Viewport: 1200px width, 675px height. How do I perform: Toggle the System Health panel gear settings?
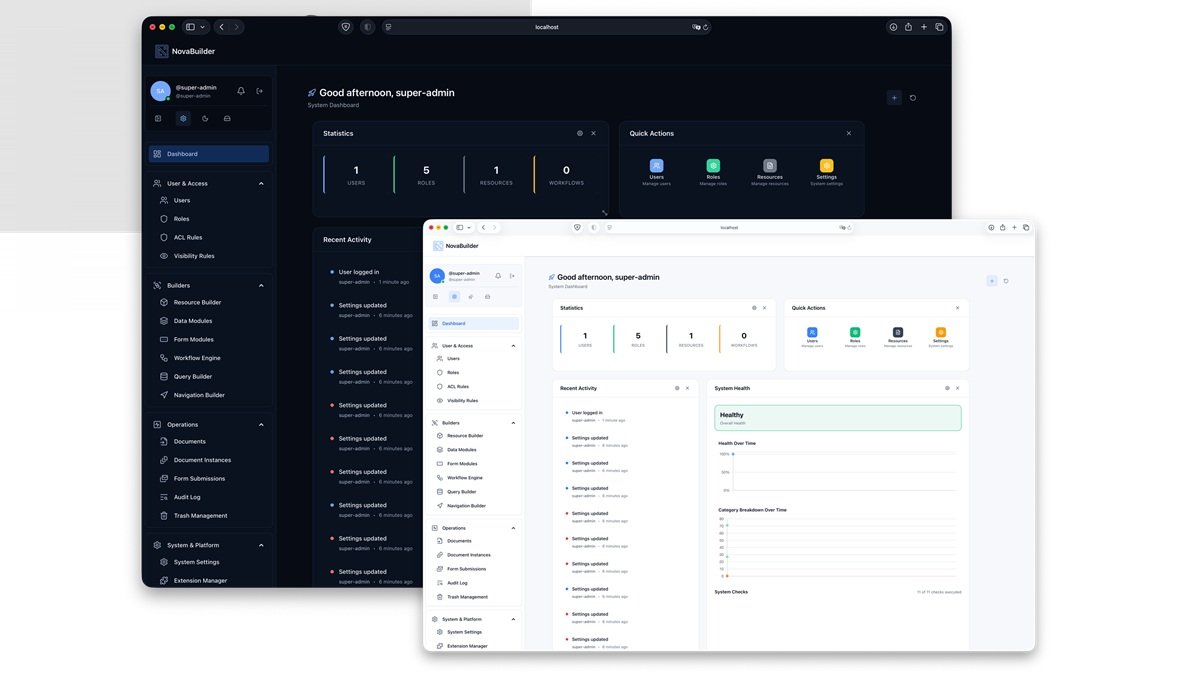pyautogui.click(x=947, y=388)
